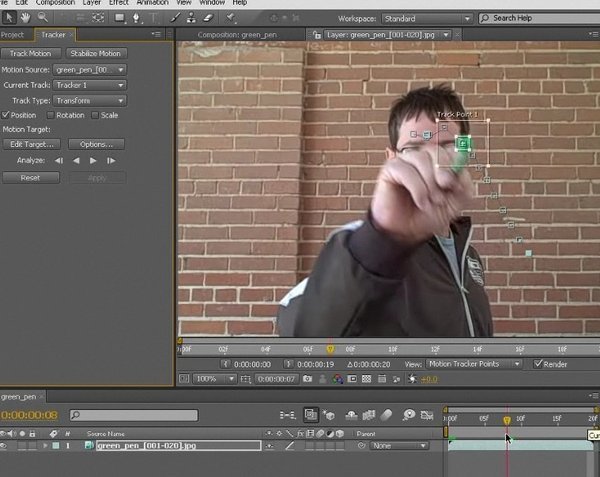Select the Hand tool in toolbar
Viewport: 600px width, 477px height.
(x=25, y=17)
